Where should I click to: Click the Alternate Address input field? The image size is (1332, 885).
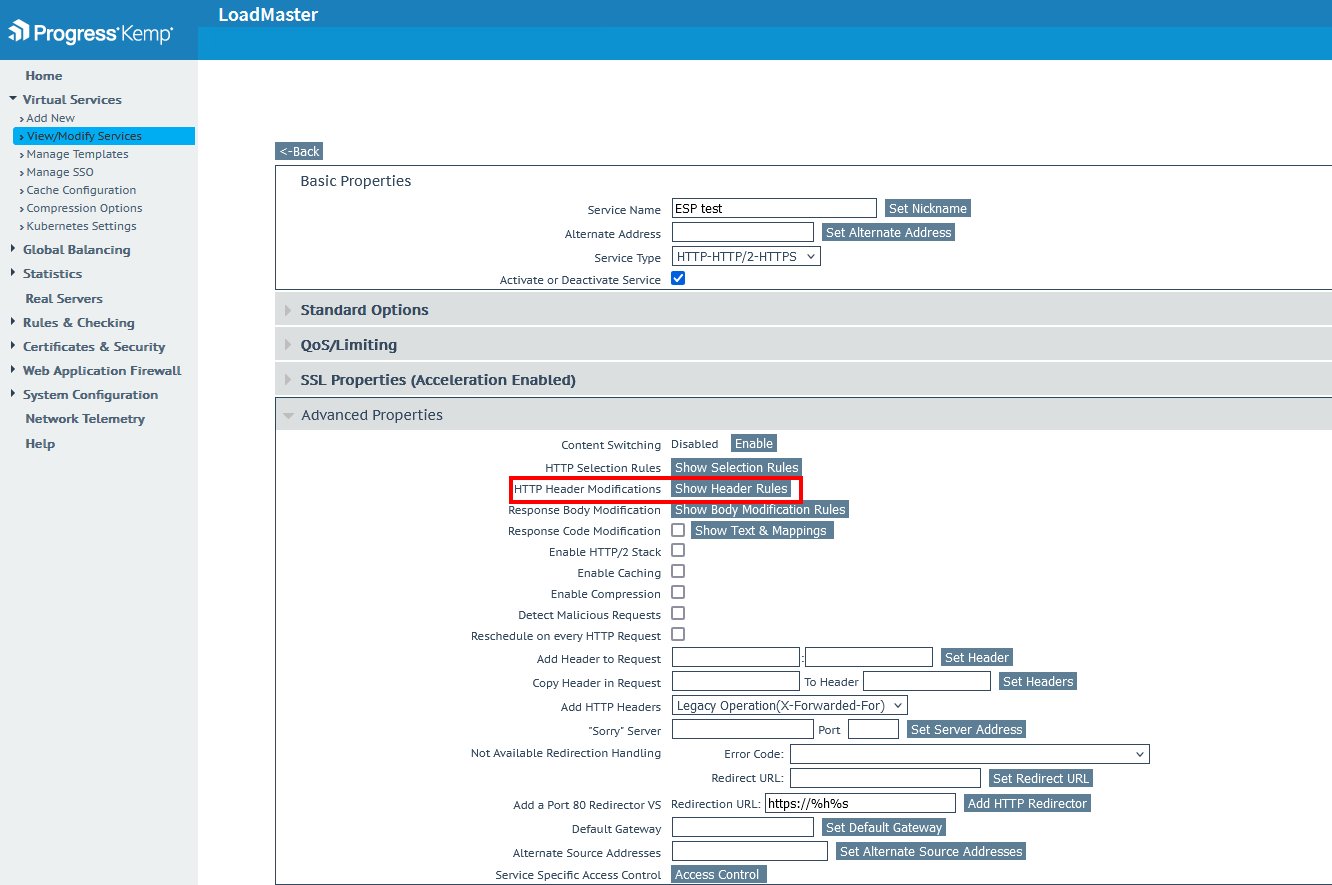[x=743, y=232]
